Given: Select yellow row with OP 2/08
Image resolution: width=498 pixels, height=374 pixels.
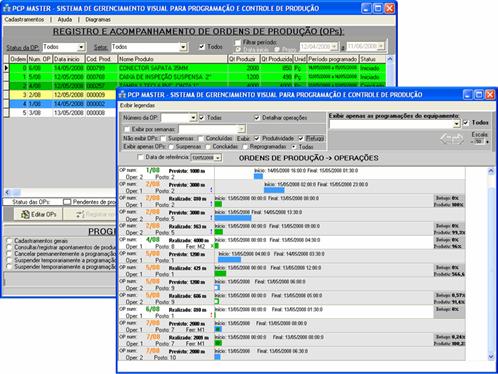Looking at the screenshot, I should pyautogui.click(x=62, y=95).
